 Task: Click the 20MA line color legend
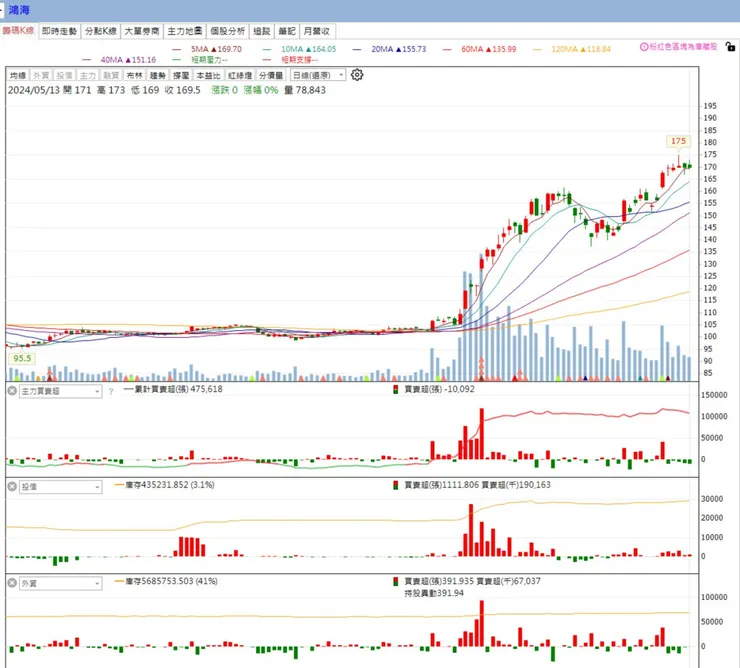coord(357,49)
